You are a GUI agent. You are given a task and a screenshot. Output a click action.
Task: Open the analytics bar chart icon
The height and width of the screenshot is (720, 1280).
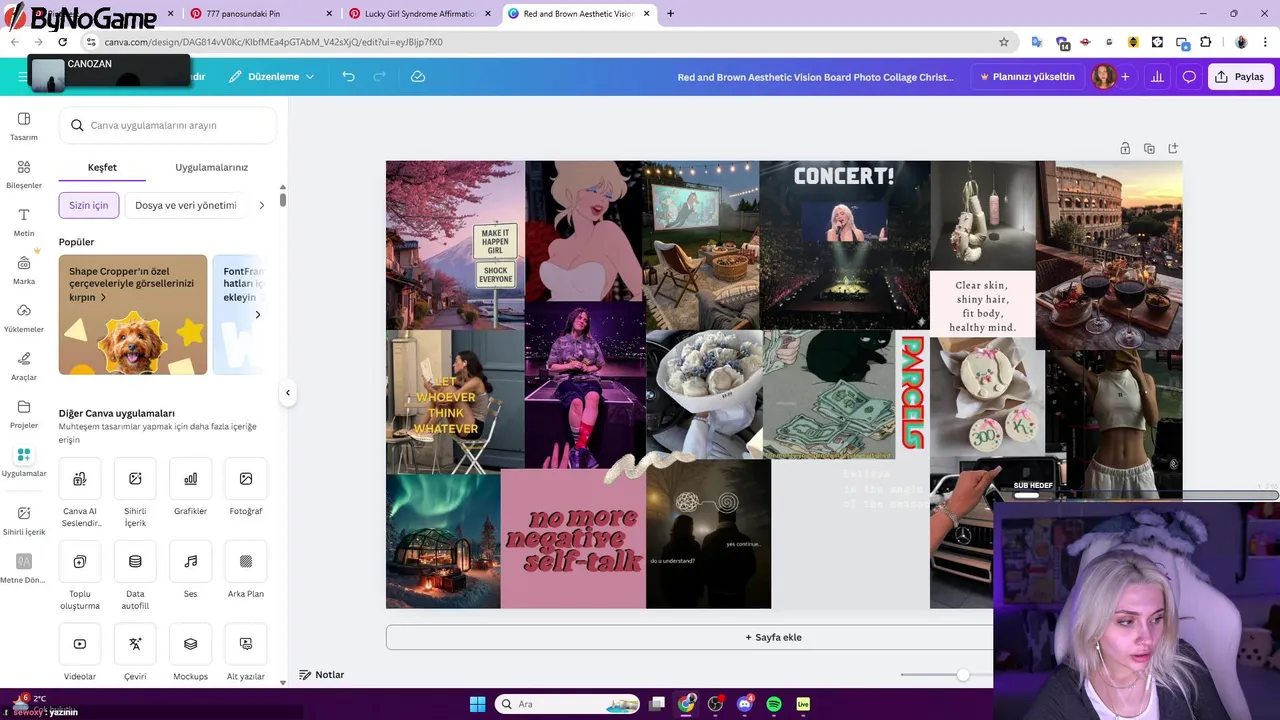pos(1157,77)
